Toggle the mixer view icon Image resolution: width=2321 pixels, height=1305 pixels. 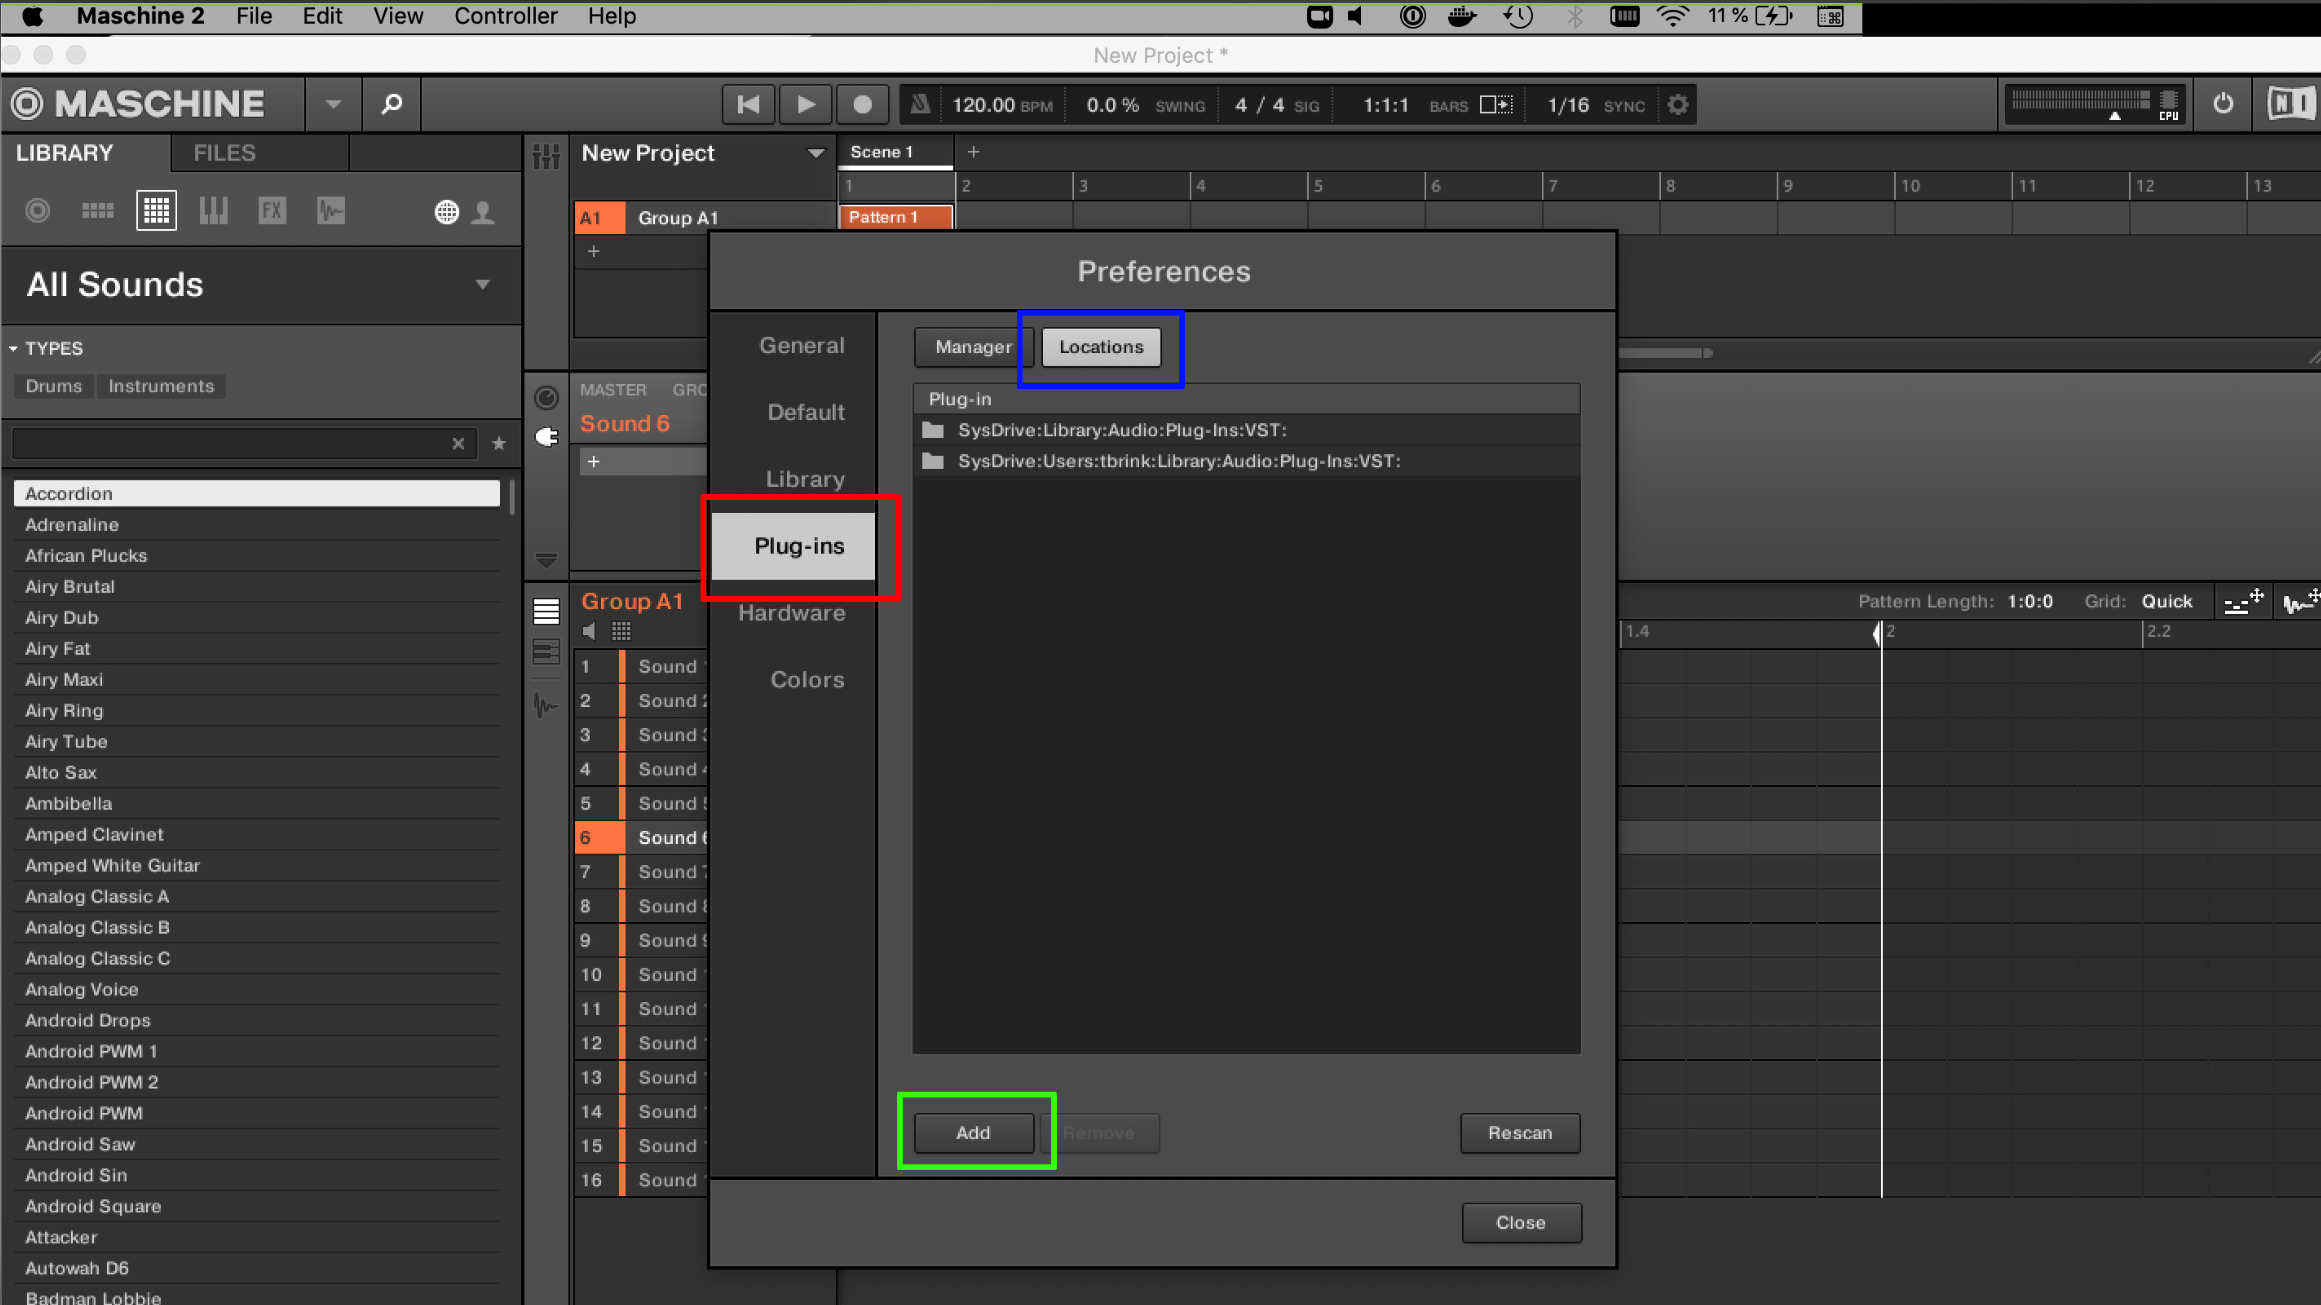click(546, 156)
